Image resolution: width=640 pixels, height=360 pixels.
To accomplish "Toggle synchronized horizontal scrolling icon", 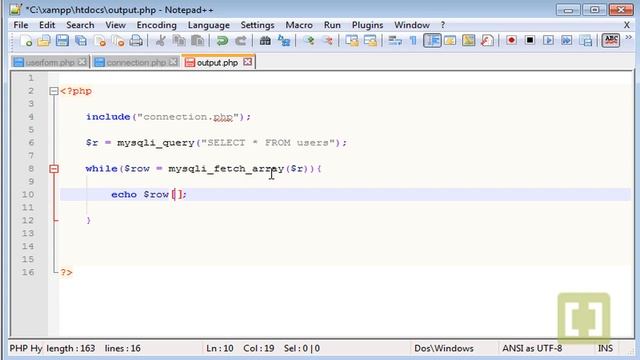I will 370,40.
